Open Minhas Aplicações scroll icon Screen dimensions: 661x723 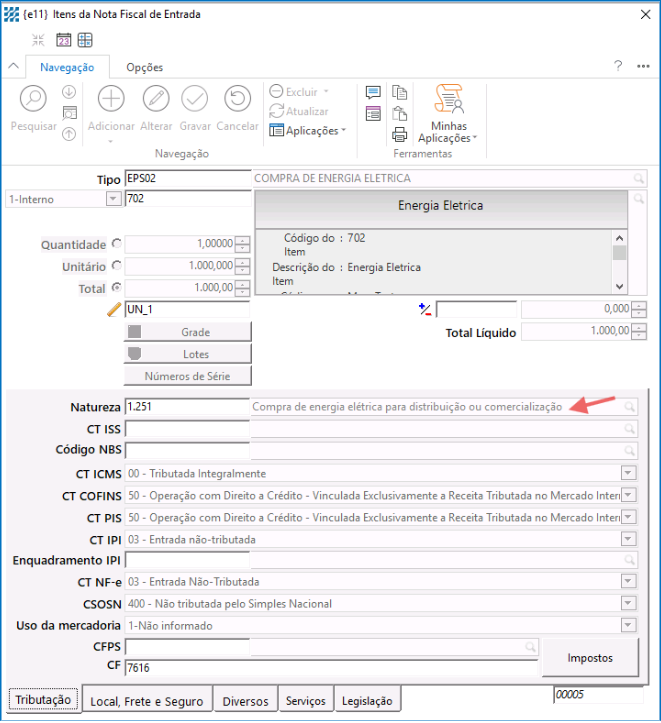pos(448,99)
